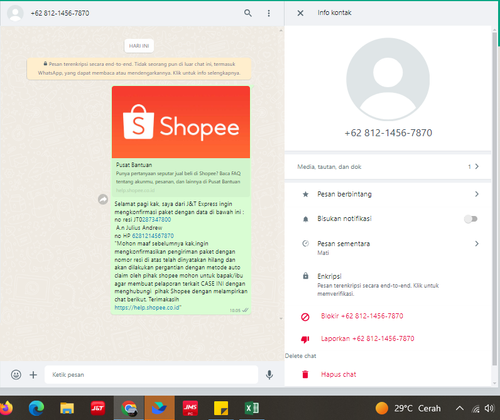Viewport: 500px width, 420px height.
Task: Show hidden system tray icons
Action: 460,408
